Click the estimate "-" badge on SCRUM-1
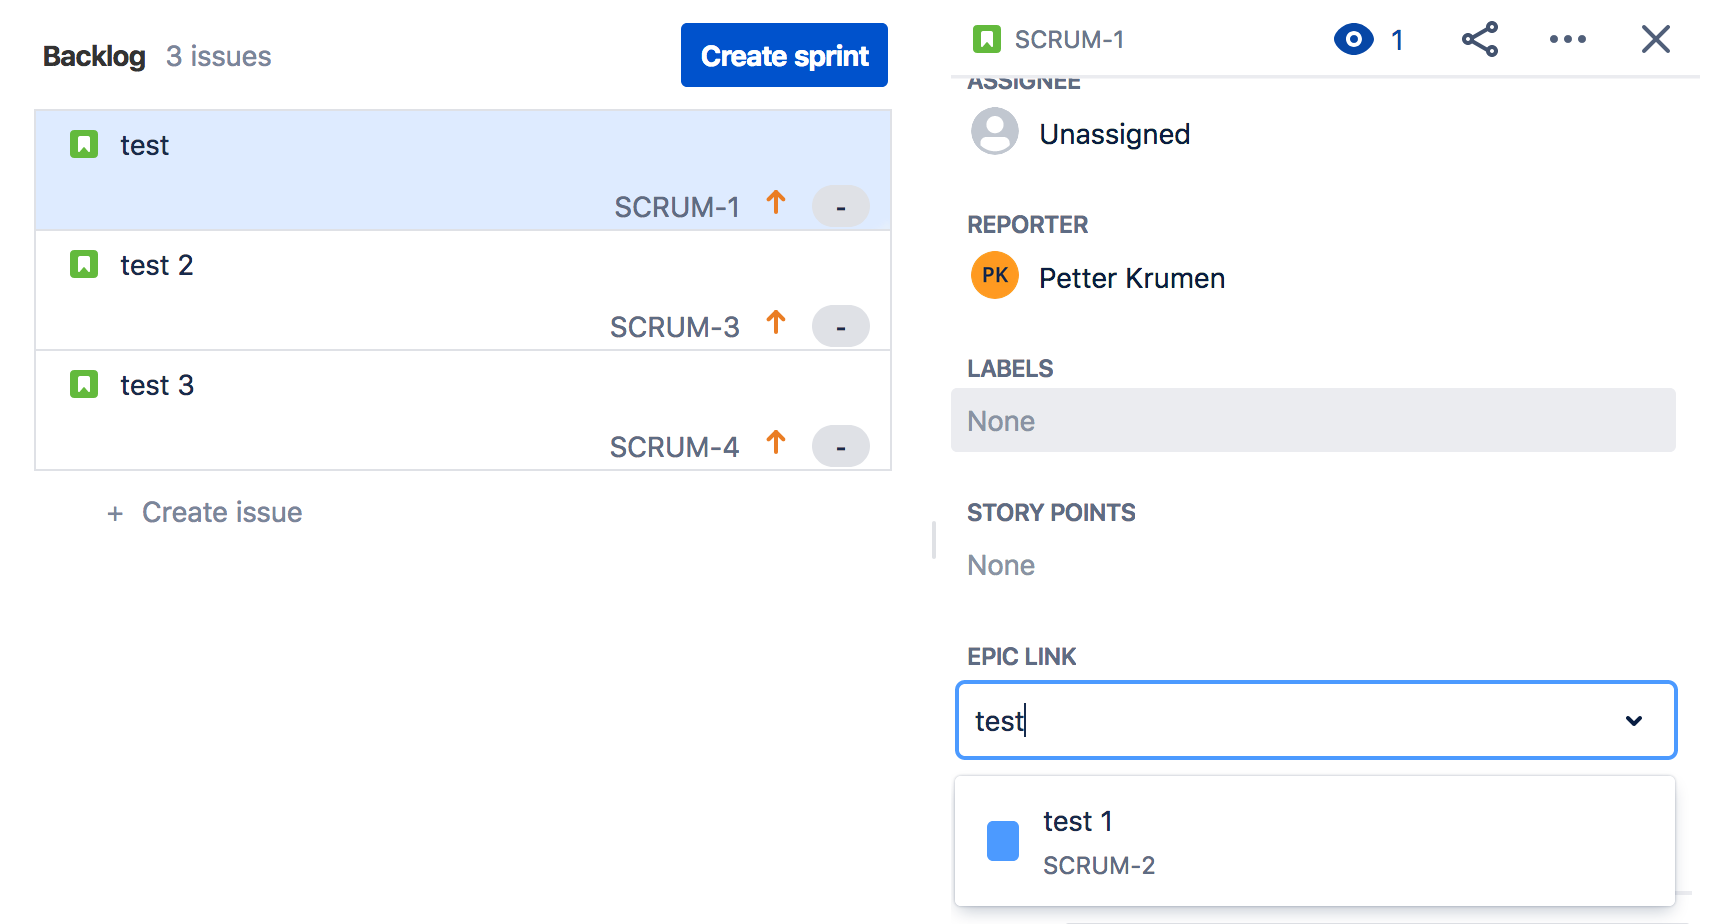1718x924 pixels. coord(840,206)
